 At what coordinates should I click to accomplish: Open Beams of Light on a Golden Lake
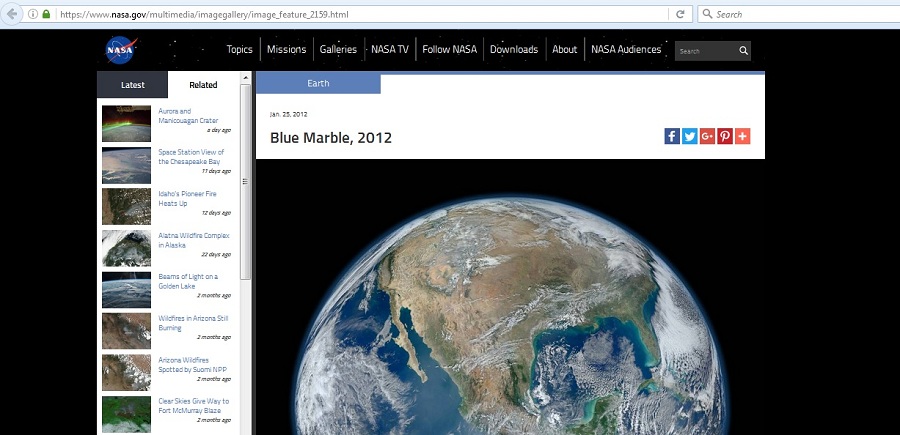click(188, 281)
